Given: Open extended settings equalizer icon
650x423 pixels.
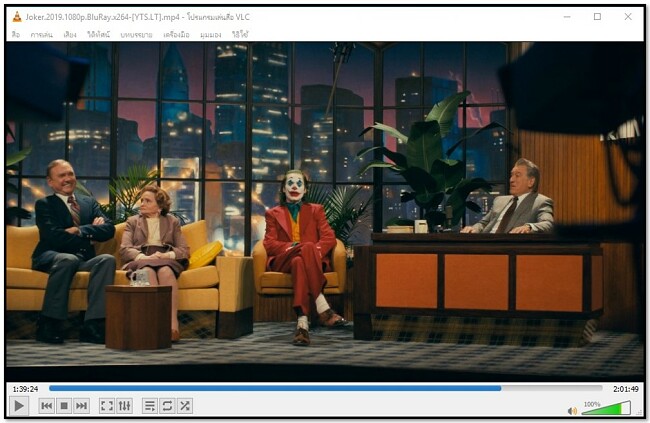Looking at the screenshot, I should click(124, 406).
